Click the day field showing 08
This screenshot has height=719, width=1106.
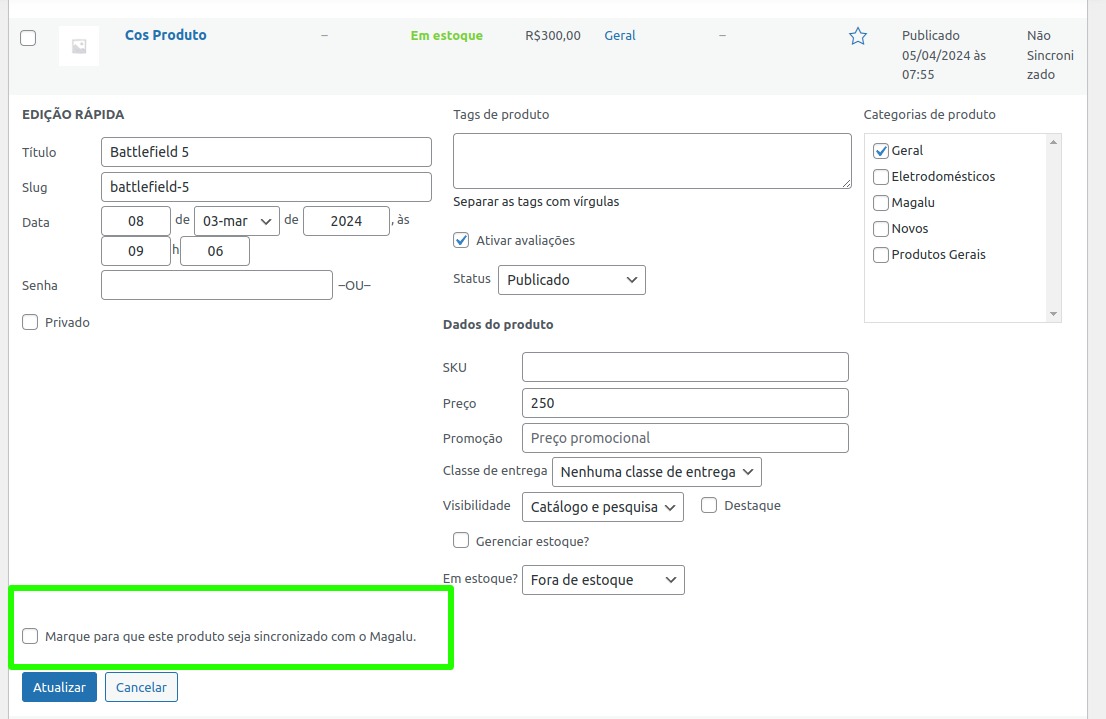point(136,221)
